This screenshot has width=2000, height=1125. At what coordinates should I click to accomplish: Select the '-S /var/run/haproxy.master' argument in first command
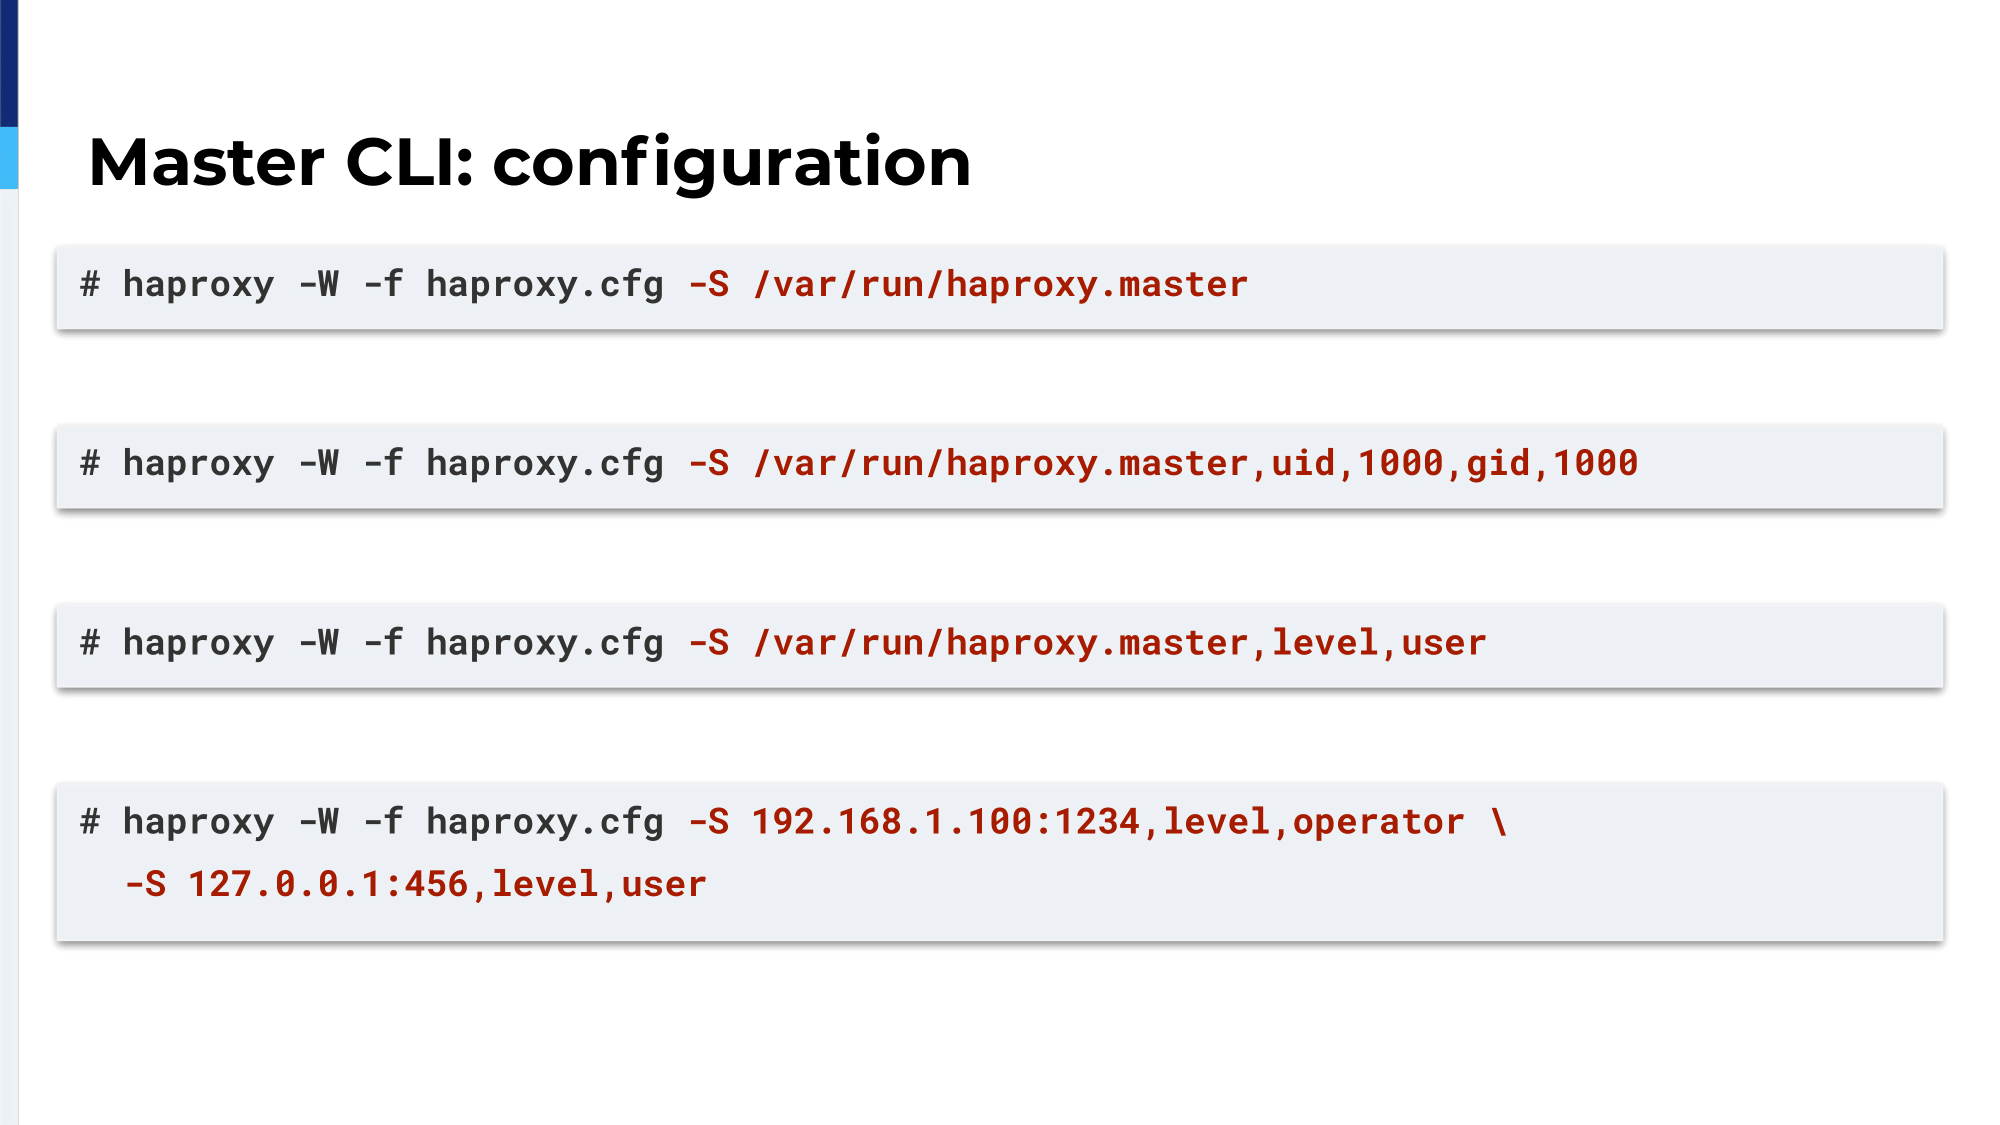[x=968, y=285]
